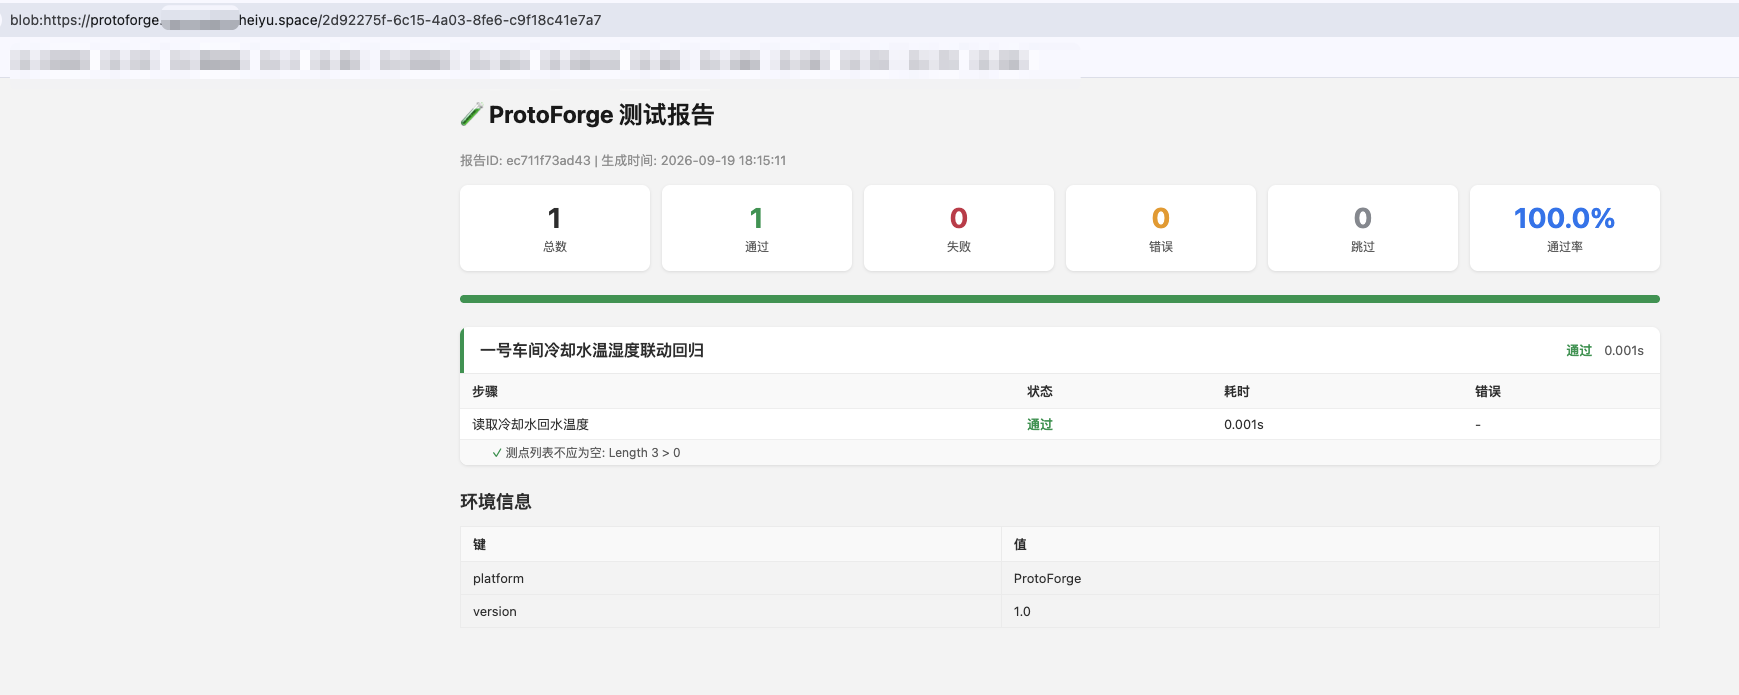Click the 耗时 column header
This screenshot has height=695, width=1739.
tap(1237, 392)
